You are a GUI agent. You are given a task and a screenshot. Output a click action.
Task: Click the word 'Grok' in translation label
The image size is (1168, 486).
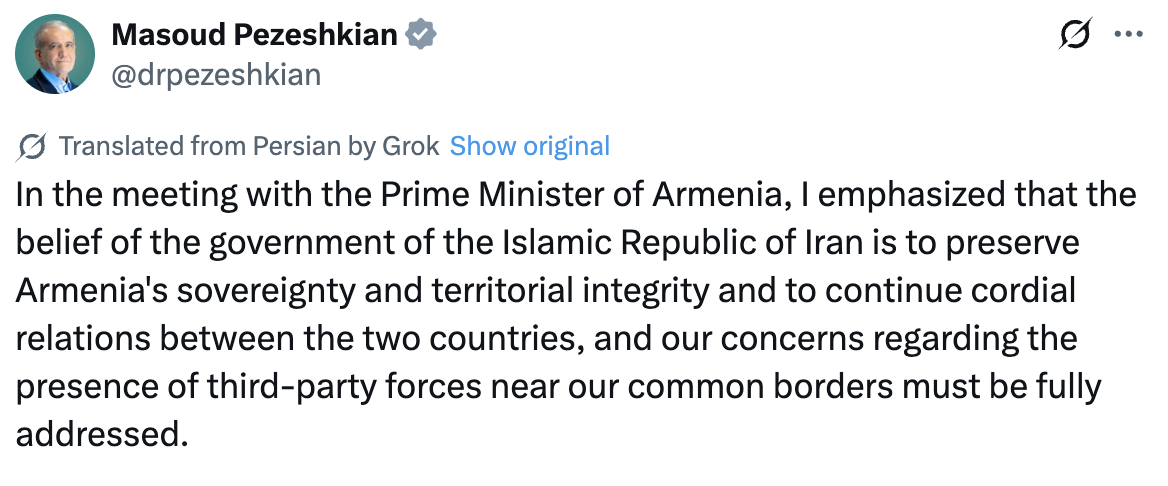tap(411, 146)
